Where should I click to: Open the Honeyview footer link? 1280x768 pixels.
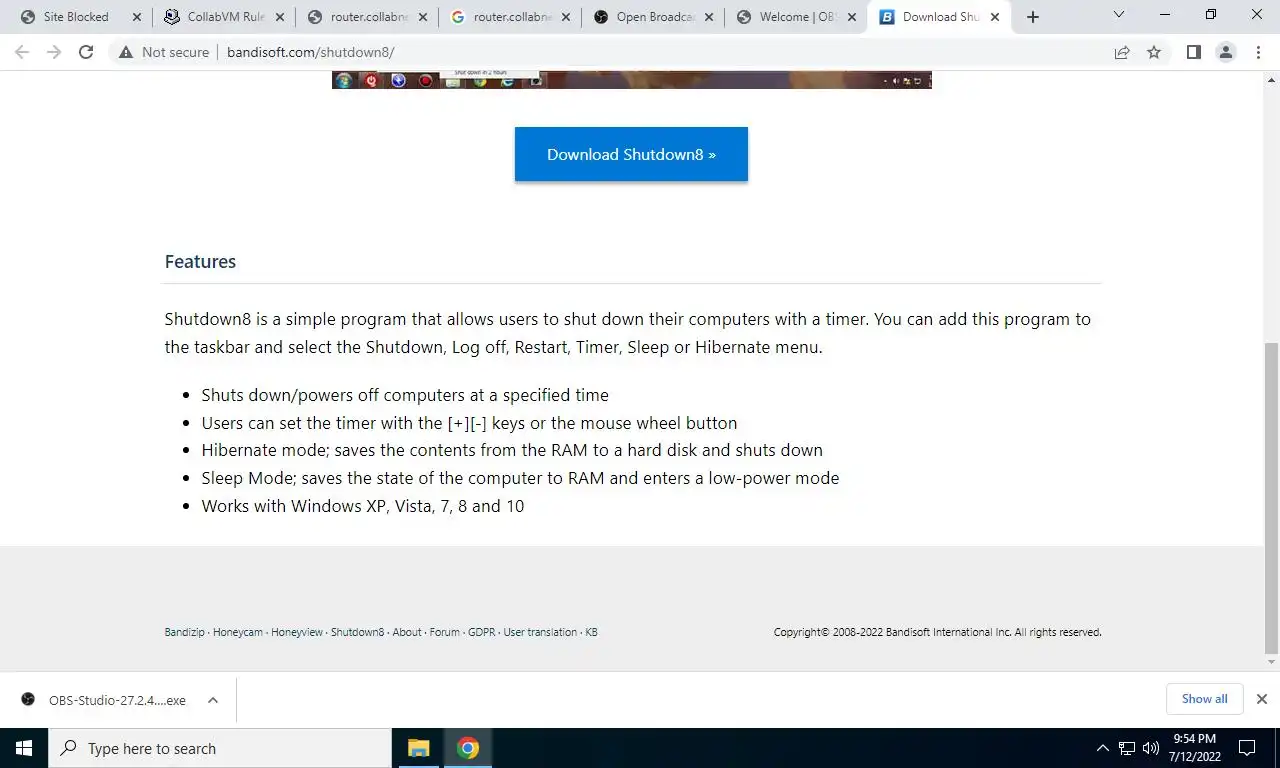click(x=297, y=632)
